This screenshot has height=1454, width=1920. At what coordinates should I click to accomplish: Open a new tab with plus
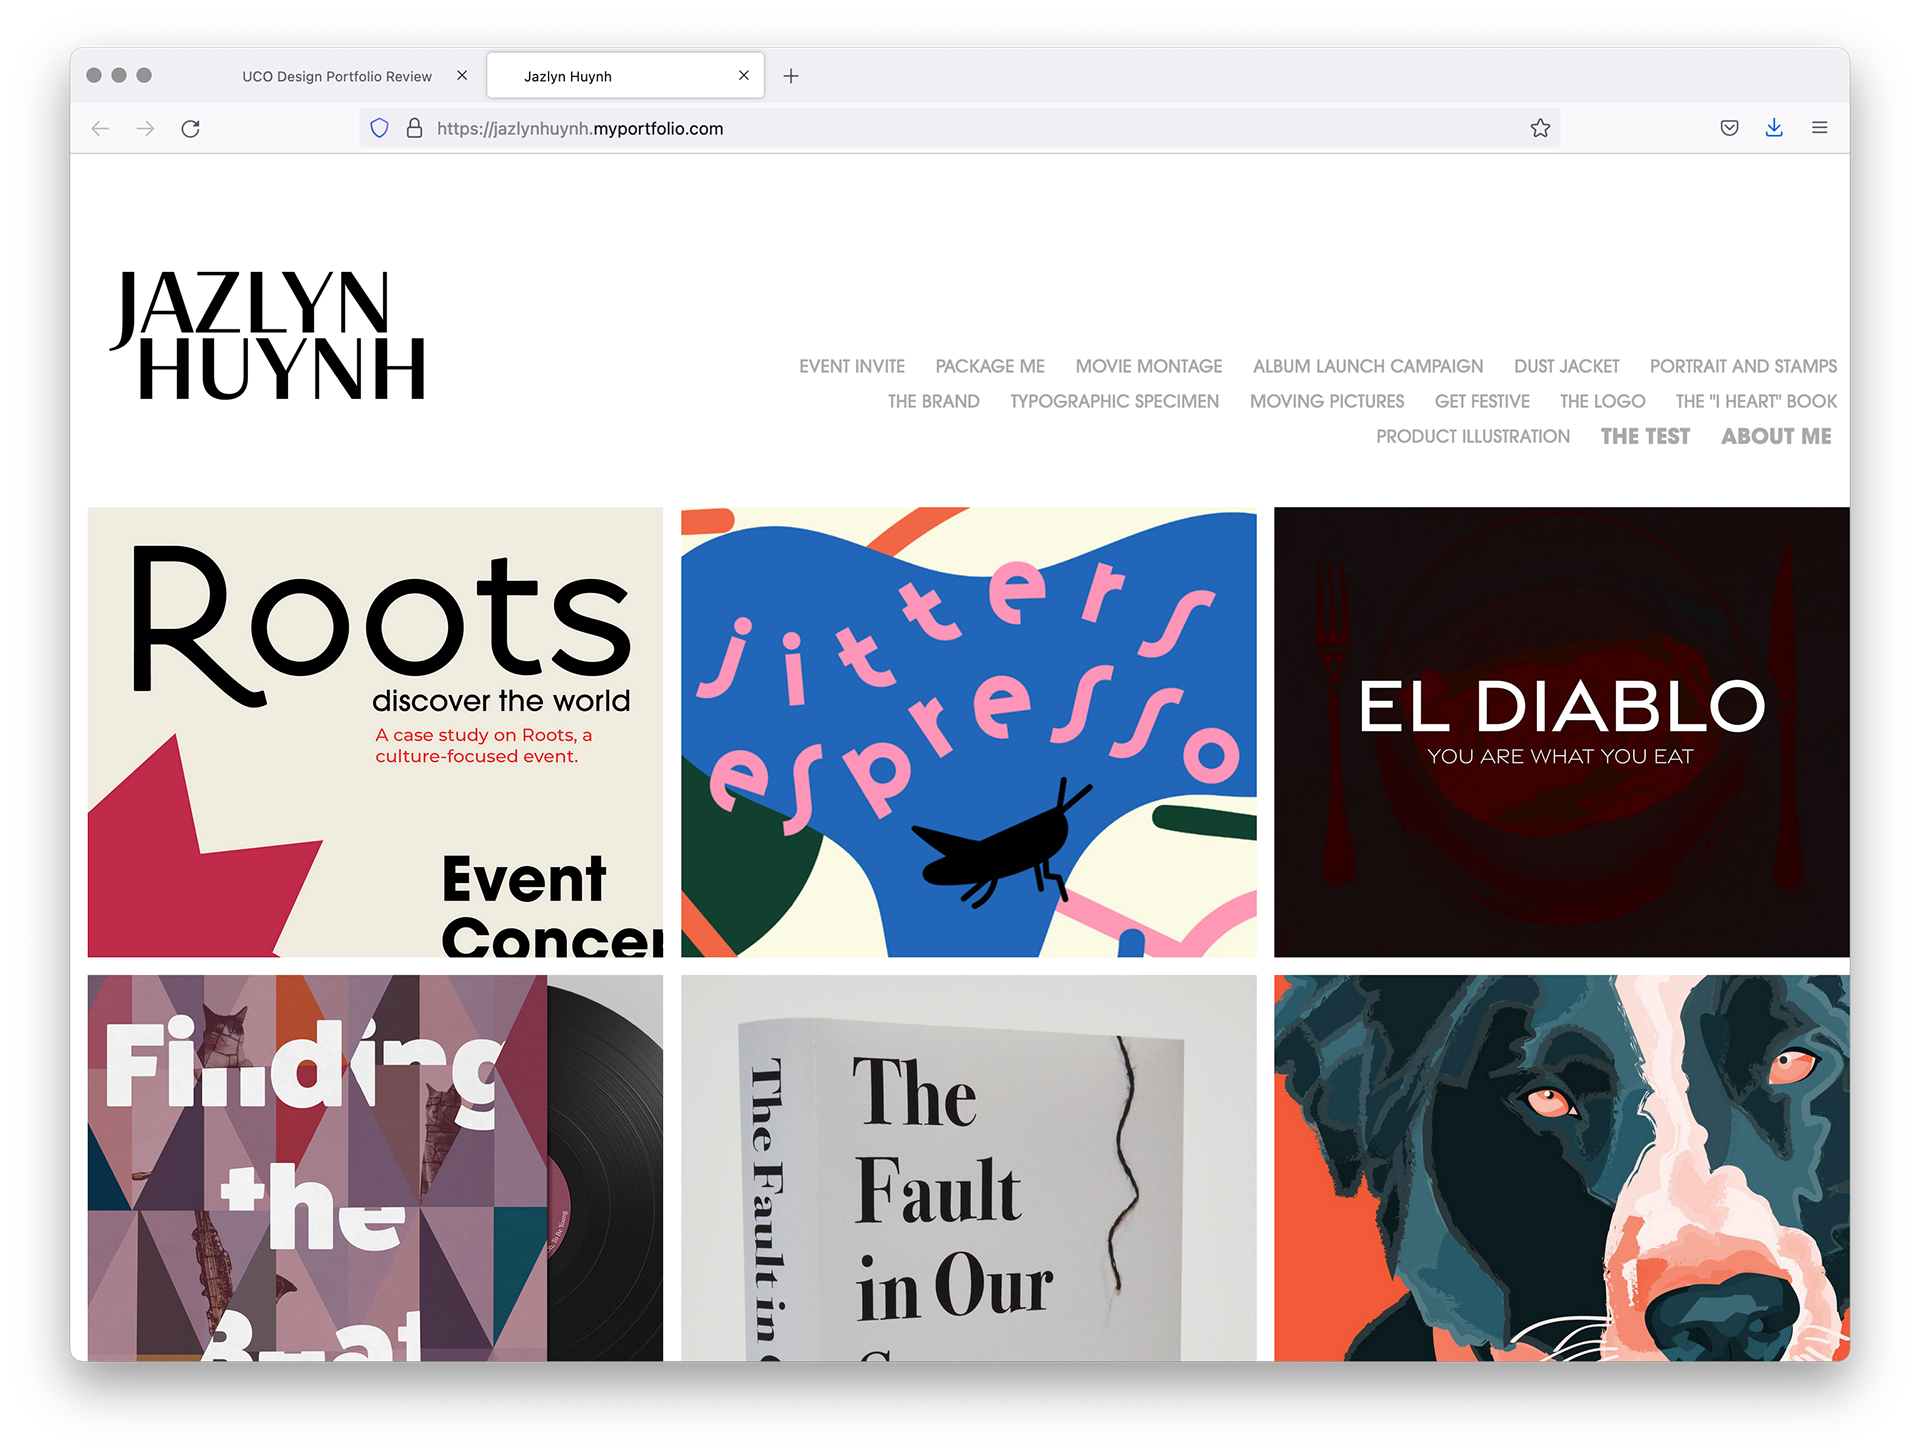pos(791,76)
